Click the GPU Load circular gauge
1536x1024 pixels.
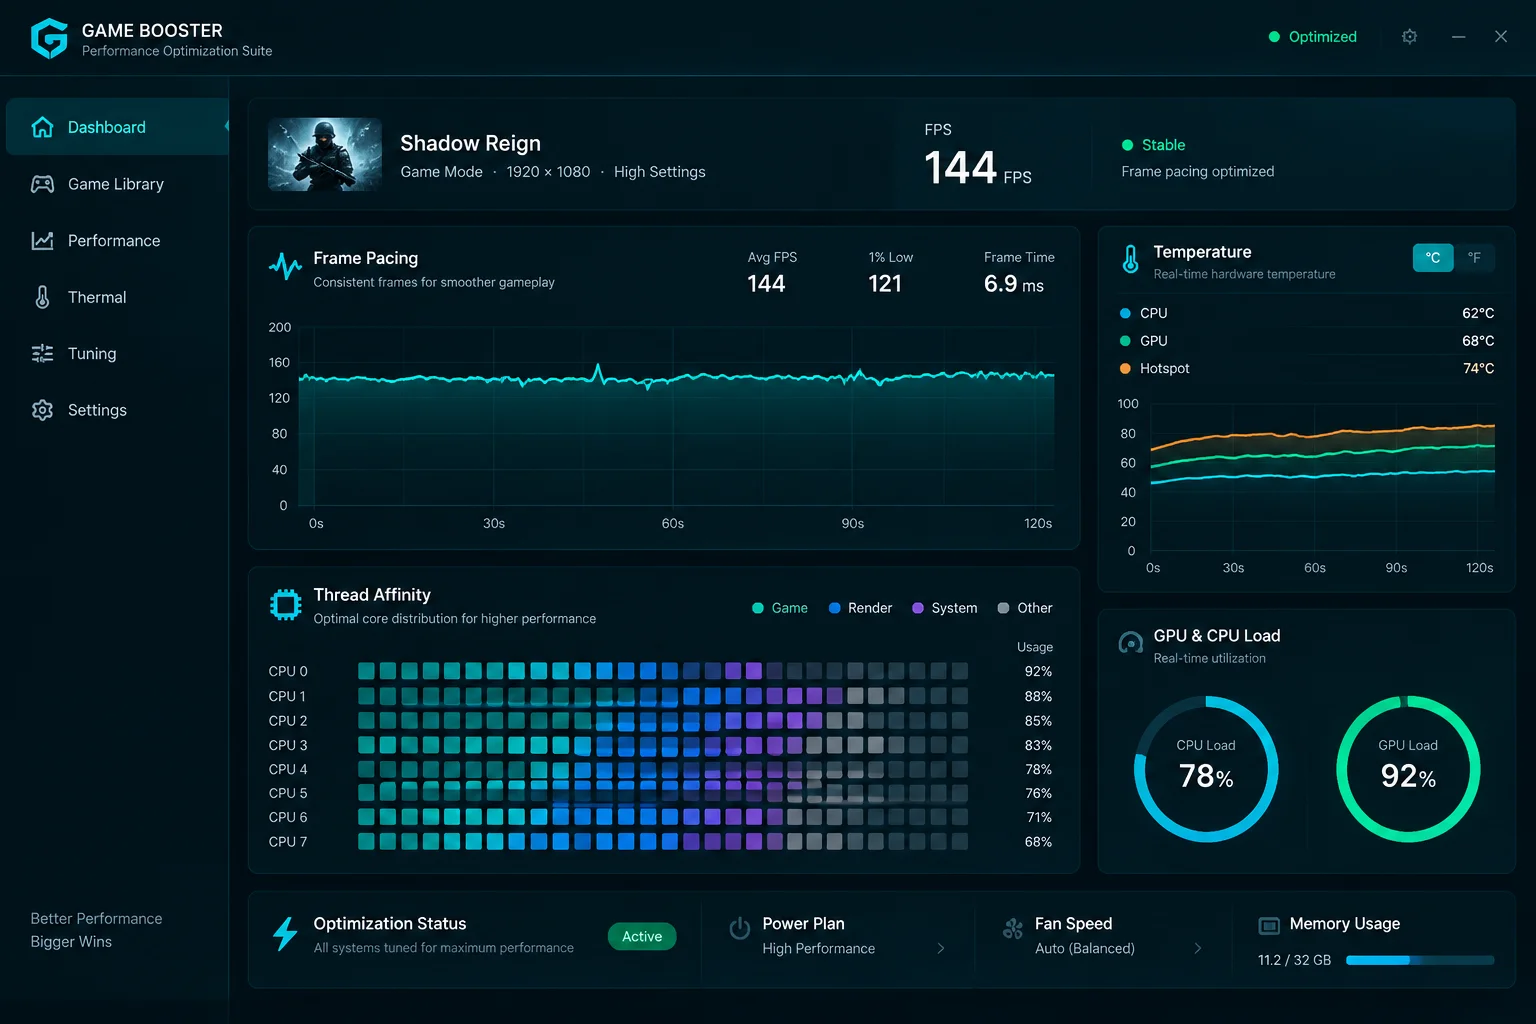click(1408, 769)
